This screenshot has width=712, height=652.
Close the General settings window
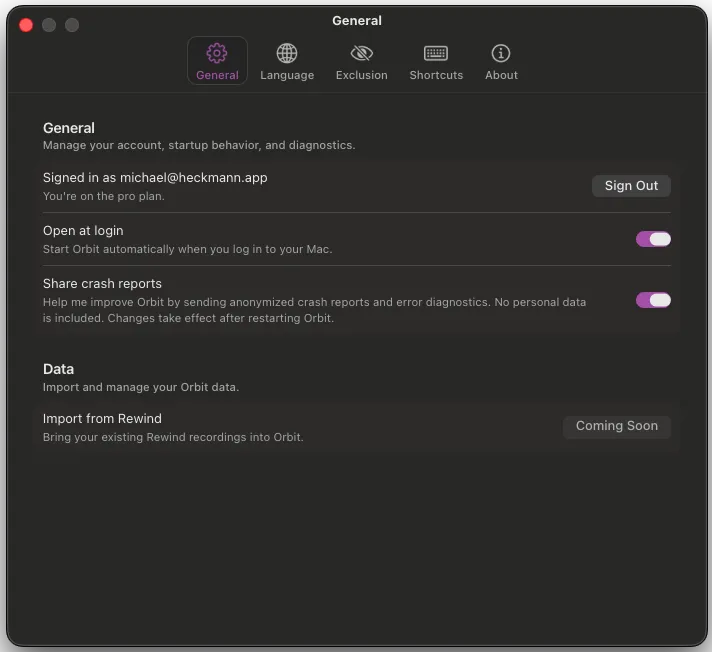(26, 25)
